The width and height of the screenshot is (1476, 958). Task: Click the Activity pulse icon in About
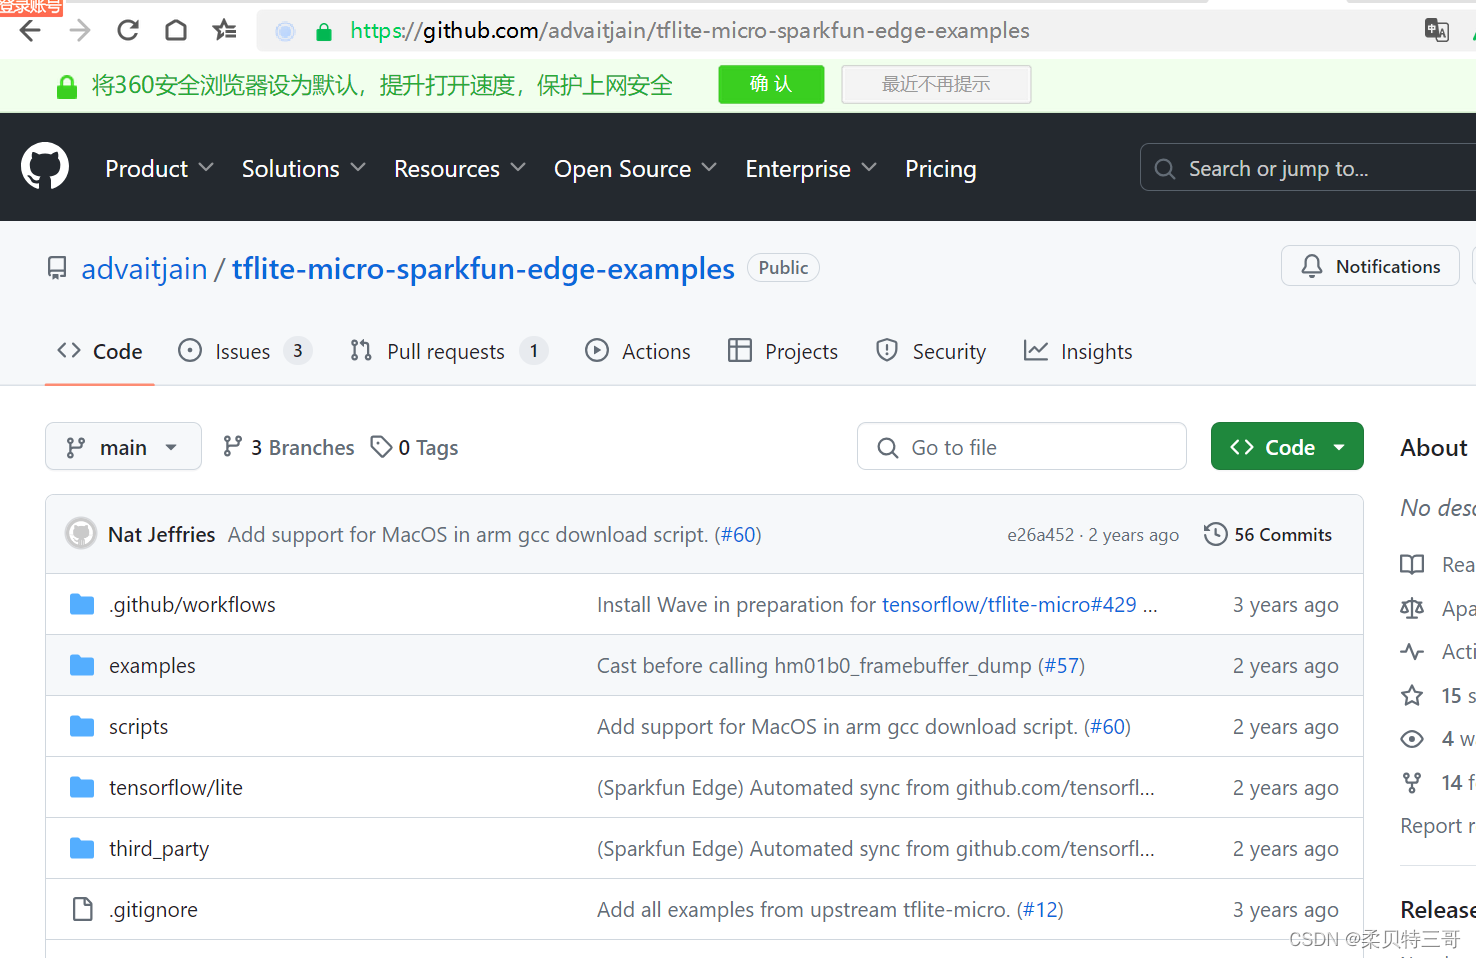pos(1412,652)
